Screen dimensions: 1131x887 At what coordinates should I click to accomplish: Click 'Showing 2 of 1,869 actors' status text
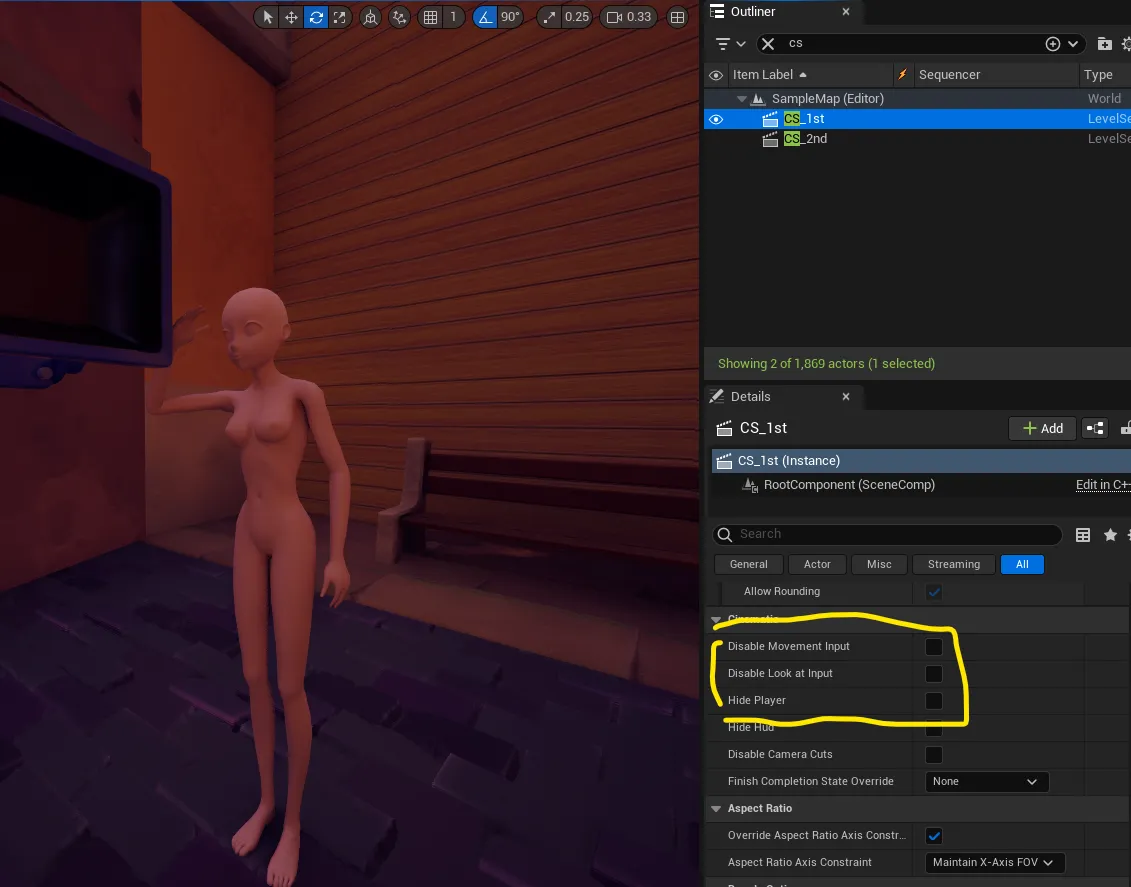827,364
